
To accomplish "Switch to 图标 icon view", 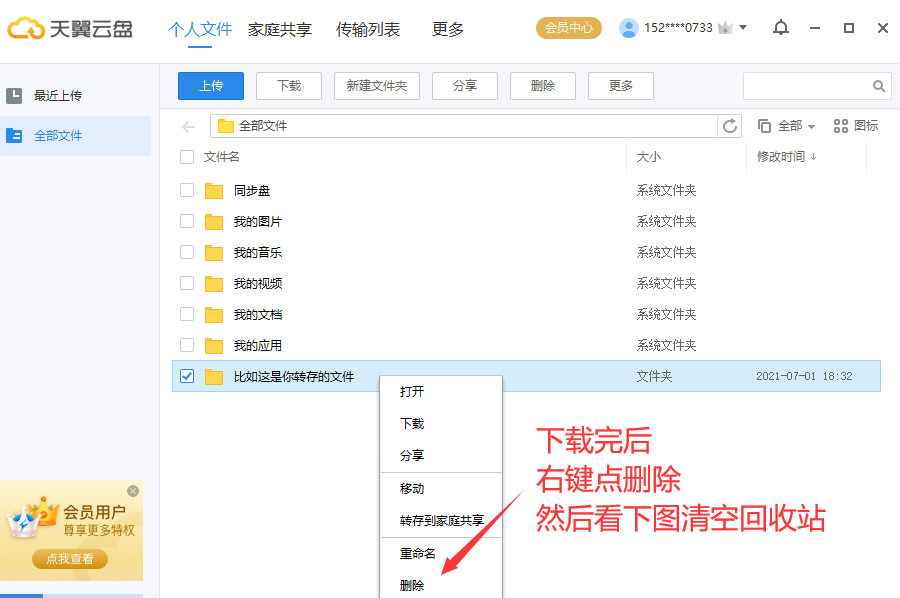I will click(x=856, y=125).
